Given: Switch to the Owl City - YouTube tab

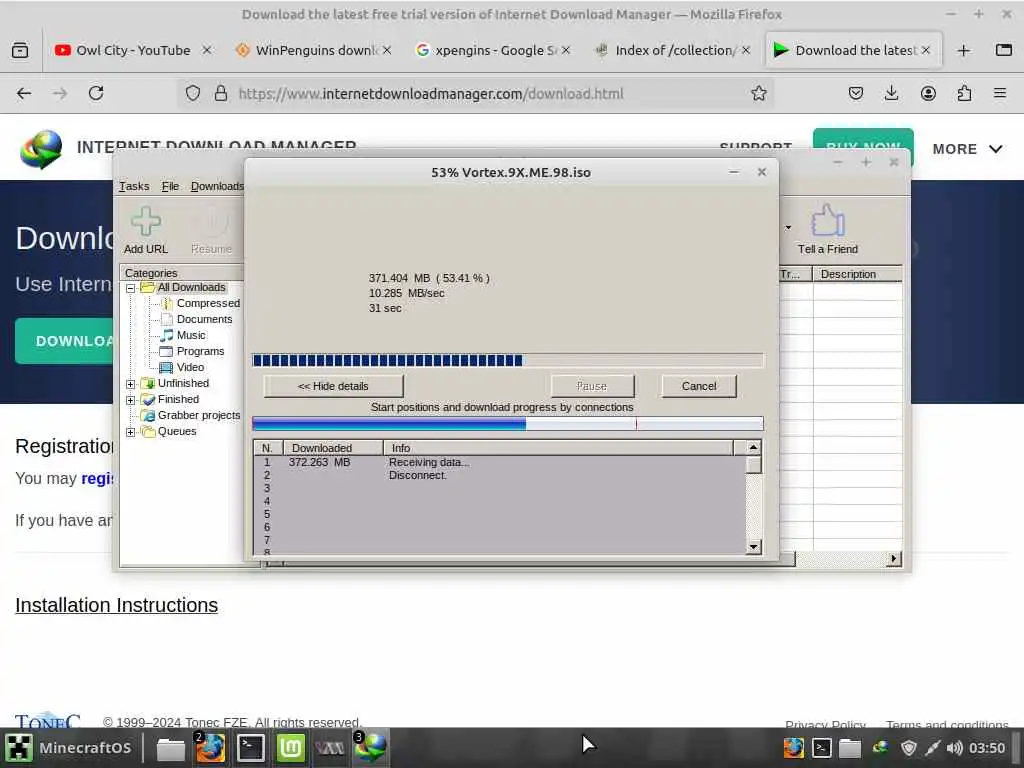Looking at the screenshot, I should pyautogui.click(x=133, y=50).
